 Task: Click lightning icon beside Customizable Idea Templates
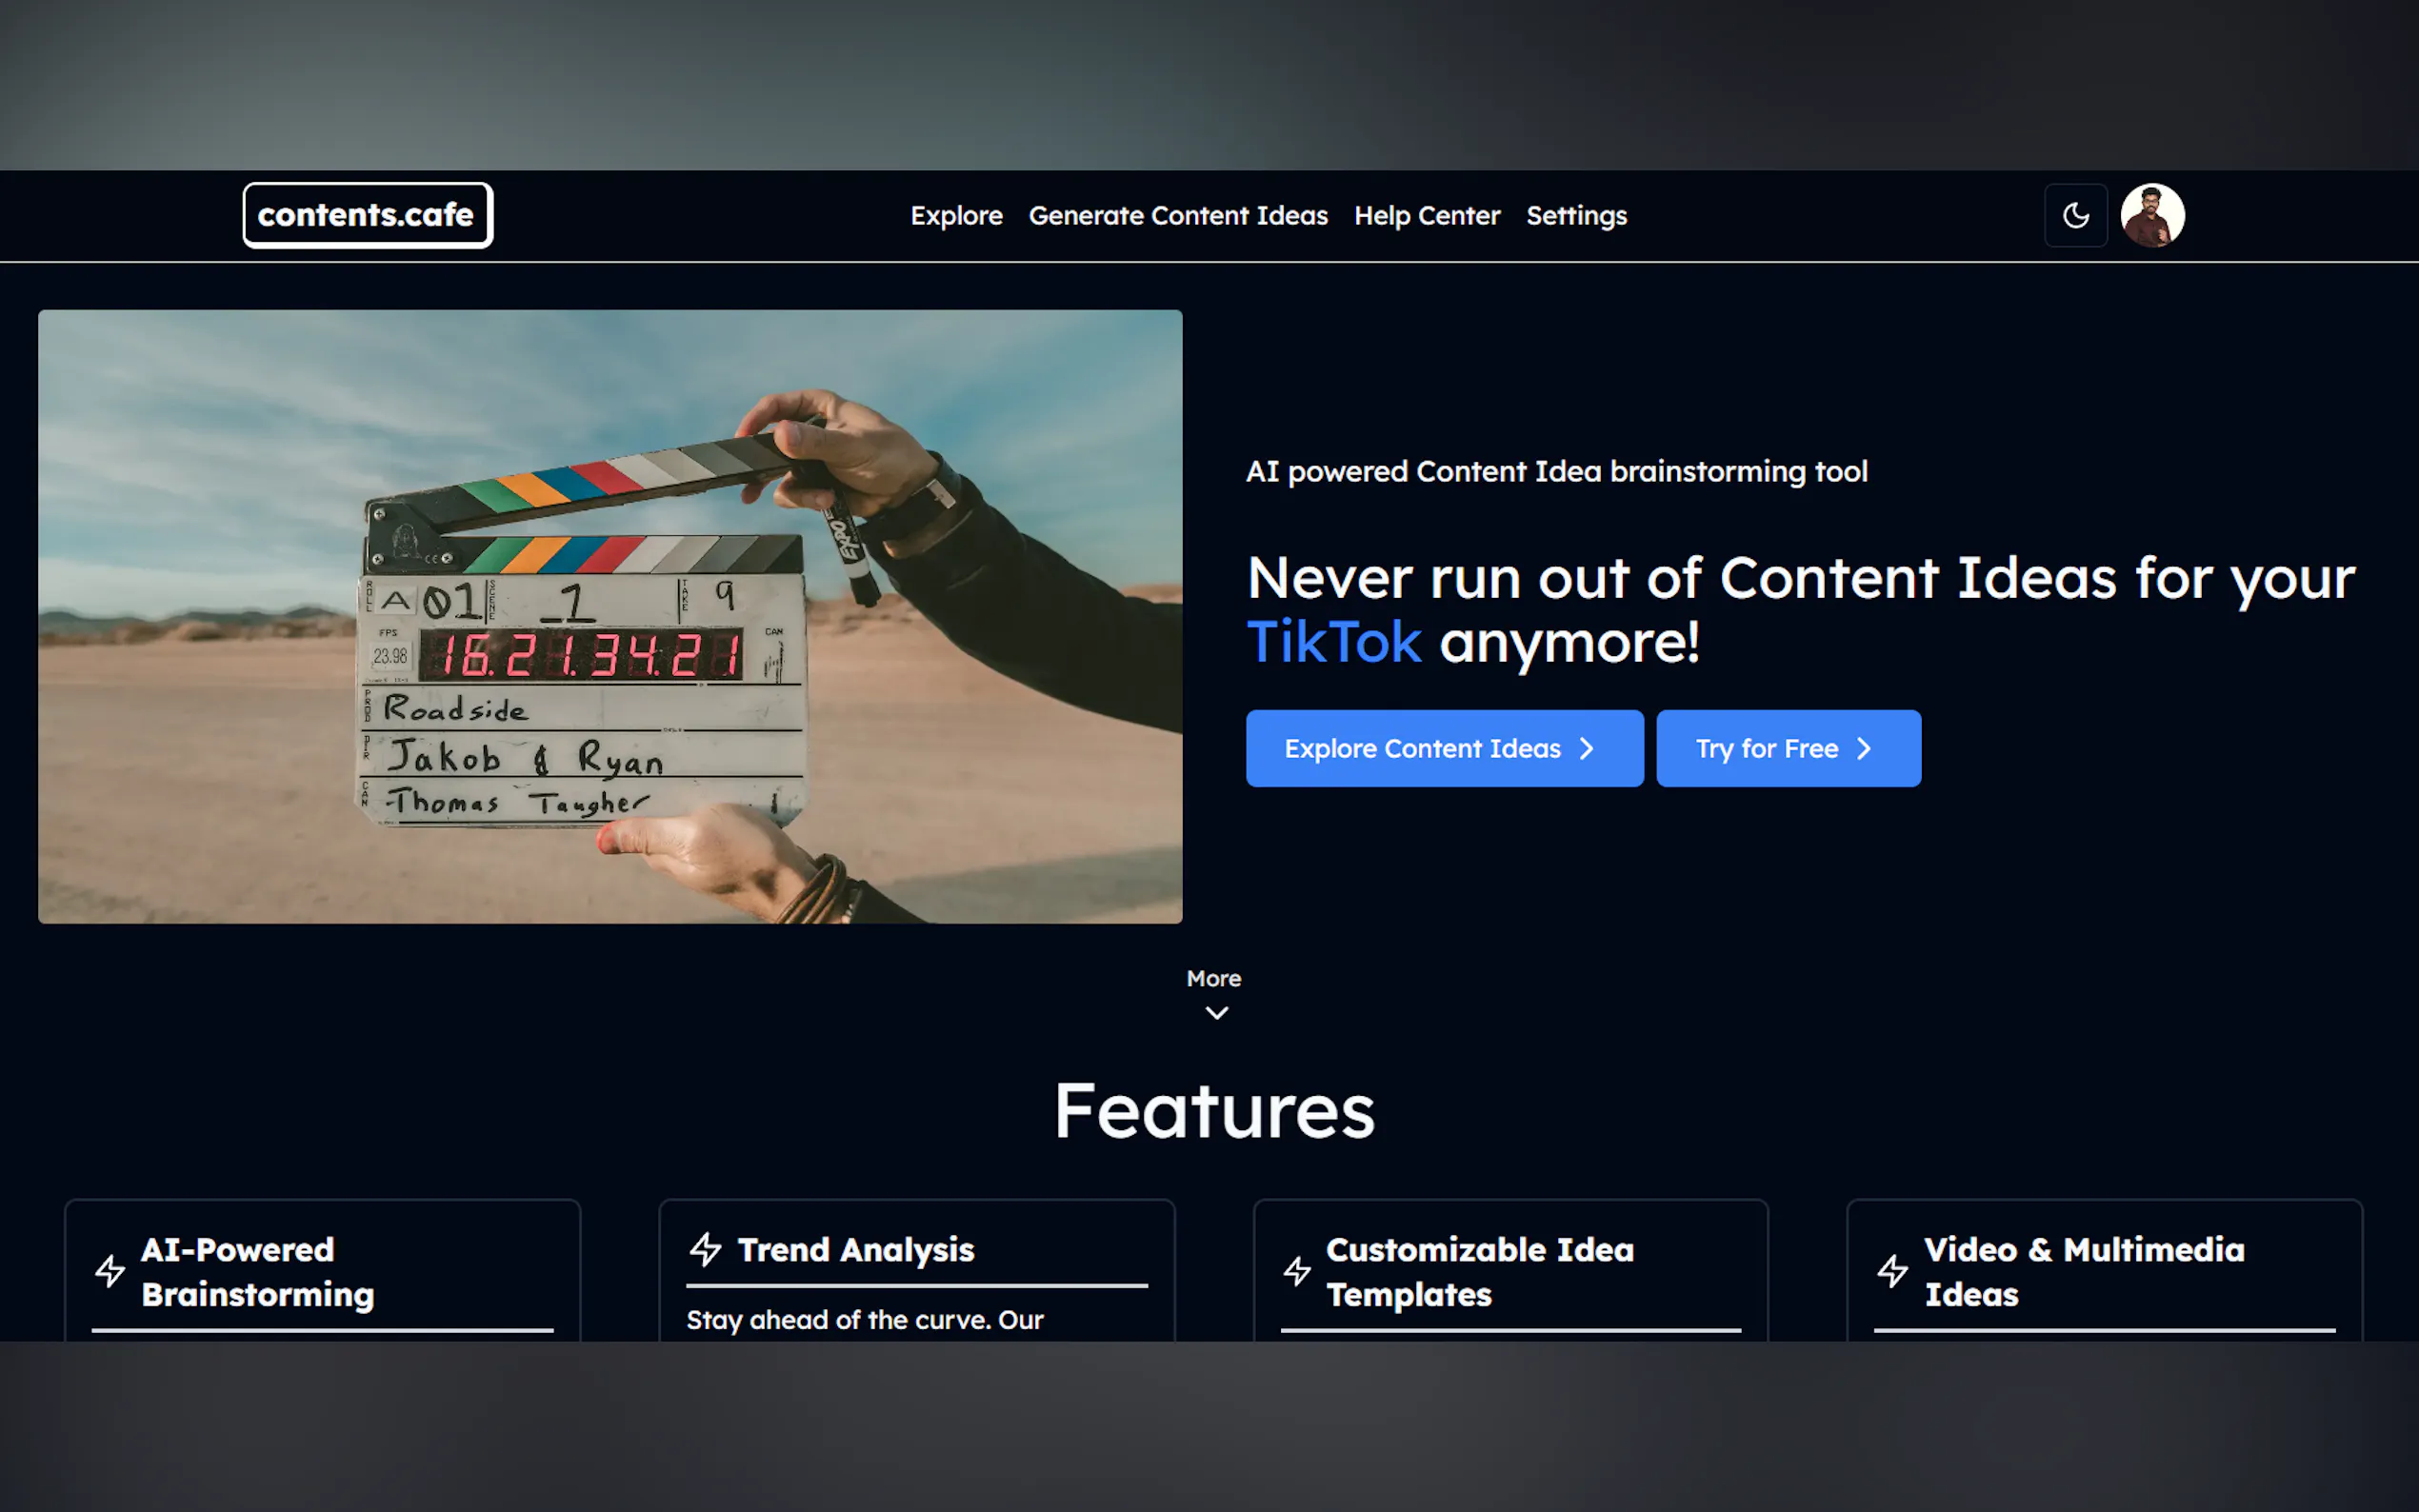tap(1297, 1271)
